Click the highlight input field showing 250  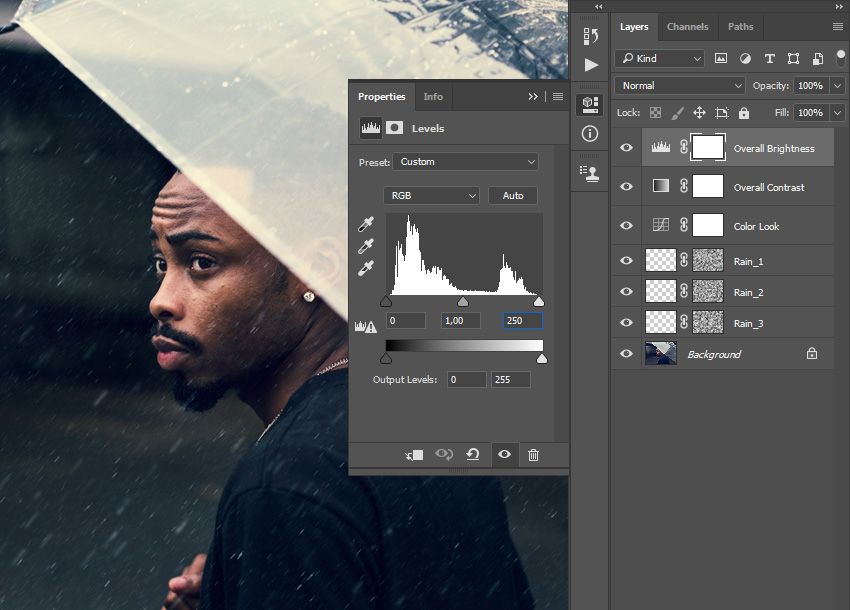(x=523, y=320)
